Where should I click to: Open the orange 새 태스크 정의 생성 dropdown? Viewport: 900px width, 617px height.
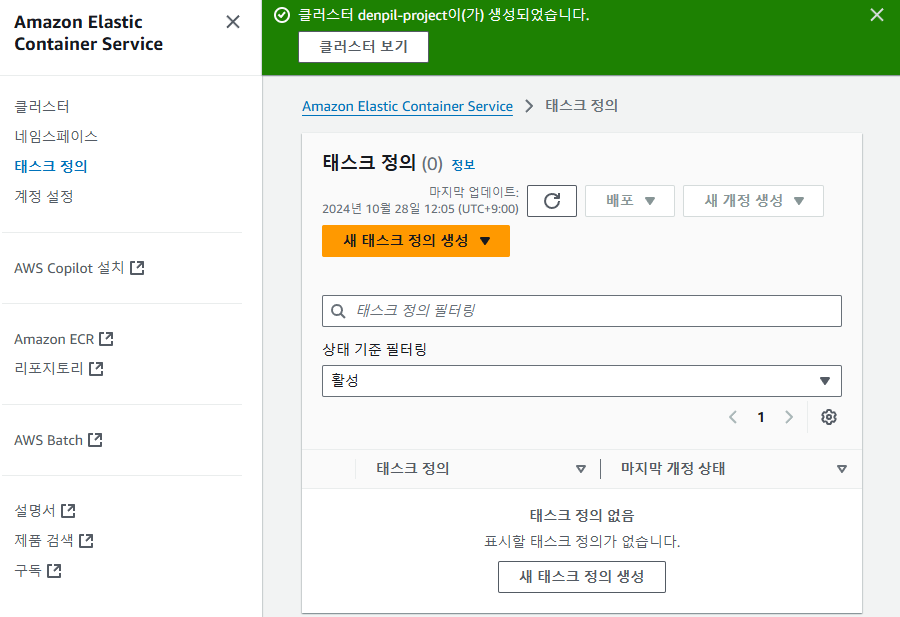pyautogui.click(x=416, y=240)
